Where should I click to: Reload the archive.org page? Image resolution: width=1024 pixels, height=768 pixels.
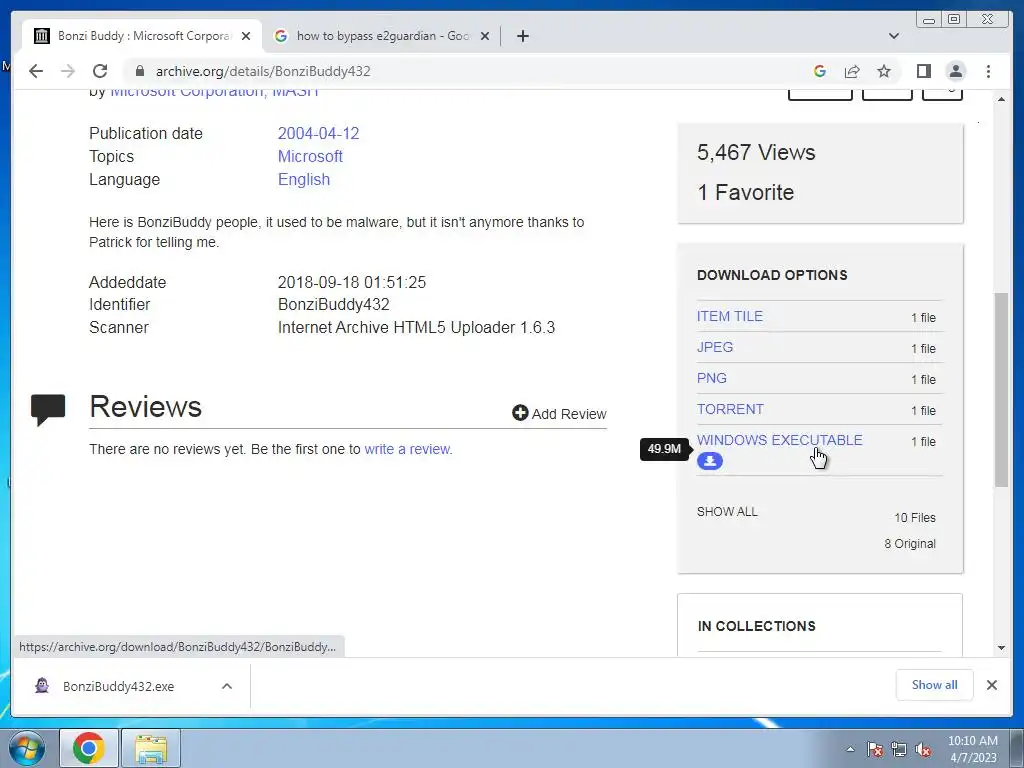(100, 71)
